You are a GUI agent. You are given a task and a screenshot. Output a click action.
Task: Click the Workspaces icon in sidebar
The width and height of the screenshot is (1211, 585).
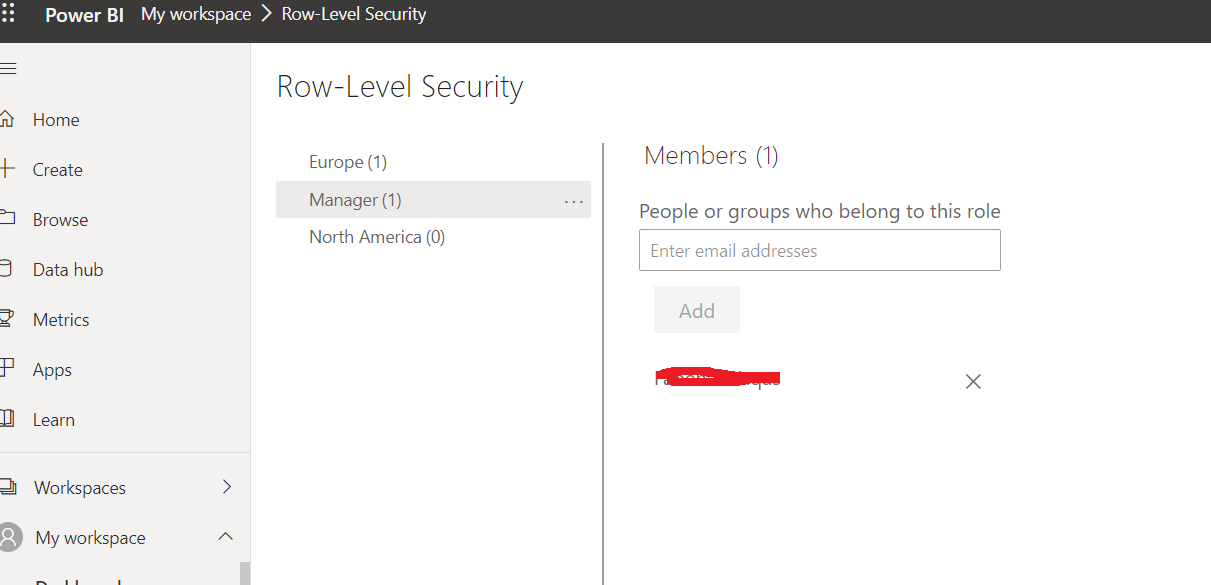pyautogui.click(x=8, y=487)
